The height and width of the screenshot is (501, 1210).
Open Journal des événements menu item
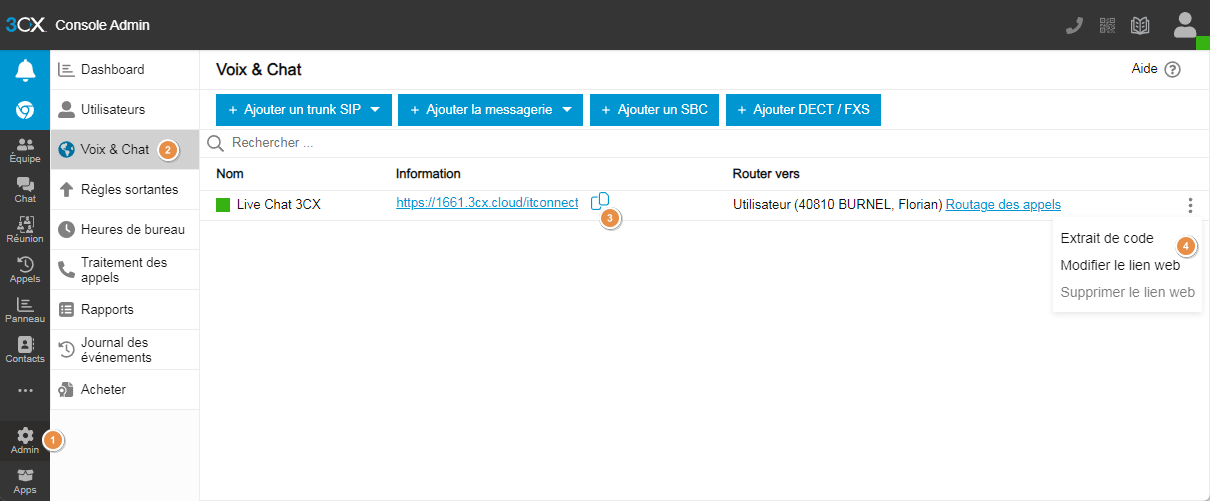tap(125, 349)
